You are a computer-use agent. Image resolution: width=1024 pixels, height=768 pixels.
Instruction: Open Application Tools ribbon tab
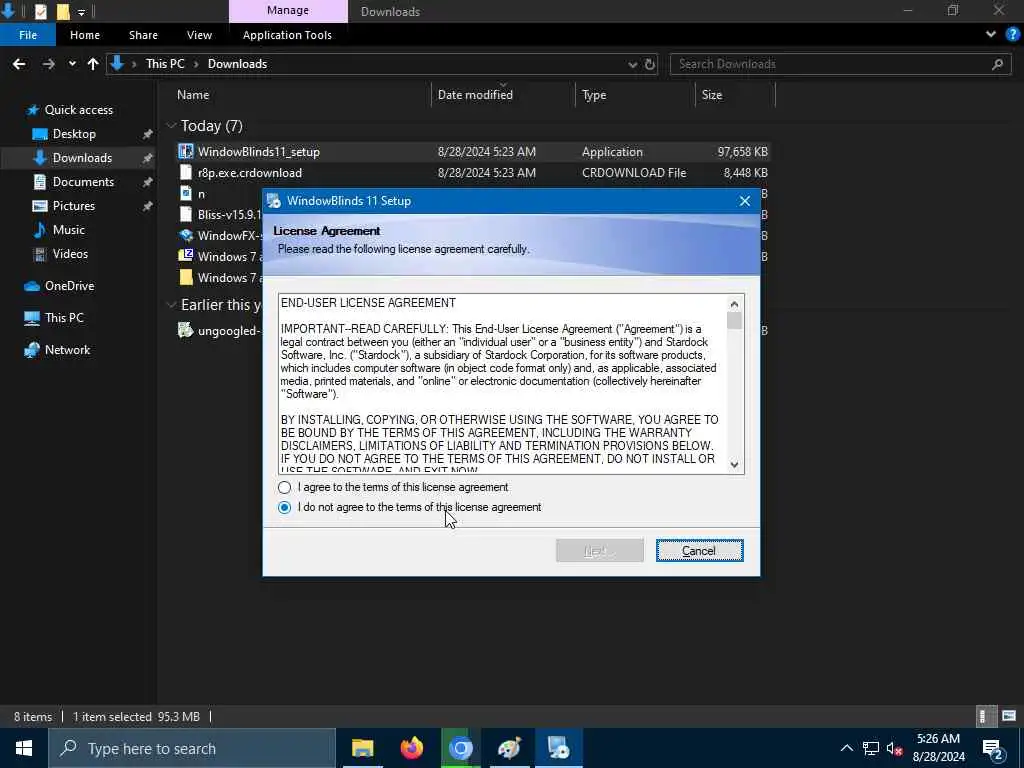[287, 35]
